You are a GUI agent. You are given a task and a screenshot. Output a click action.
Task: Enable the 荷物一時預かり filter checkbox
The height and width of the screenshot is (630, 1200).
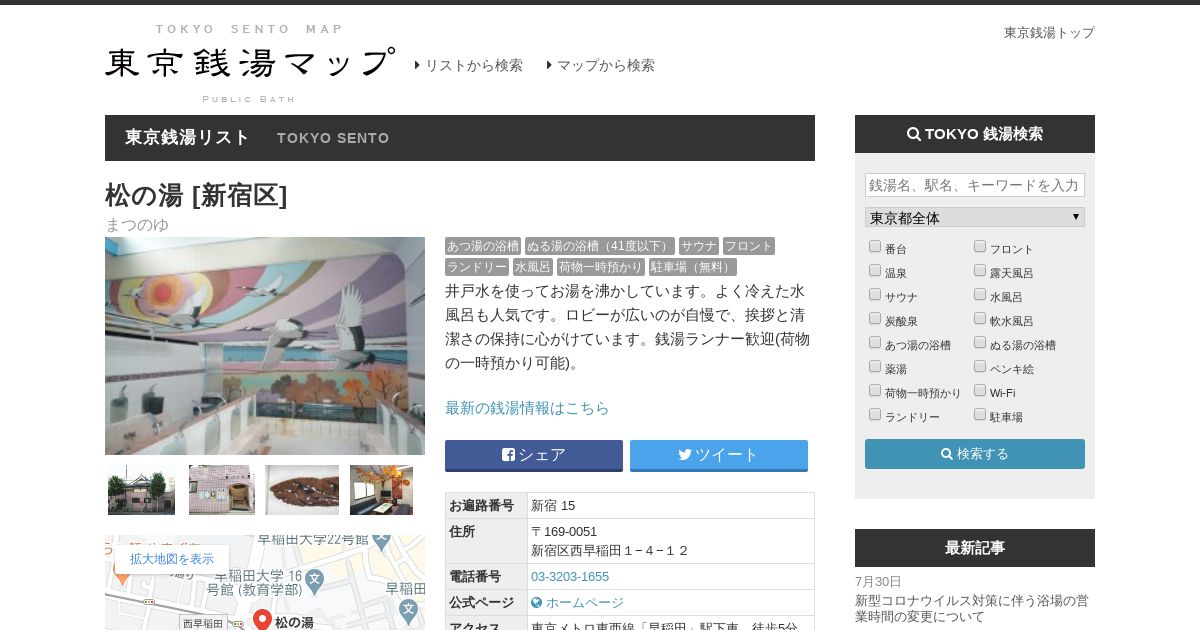coord(875,390)
